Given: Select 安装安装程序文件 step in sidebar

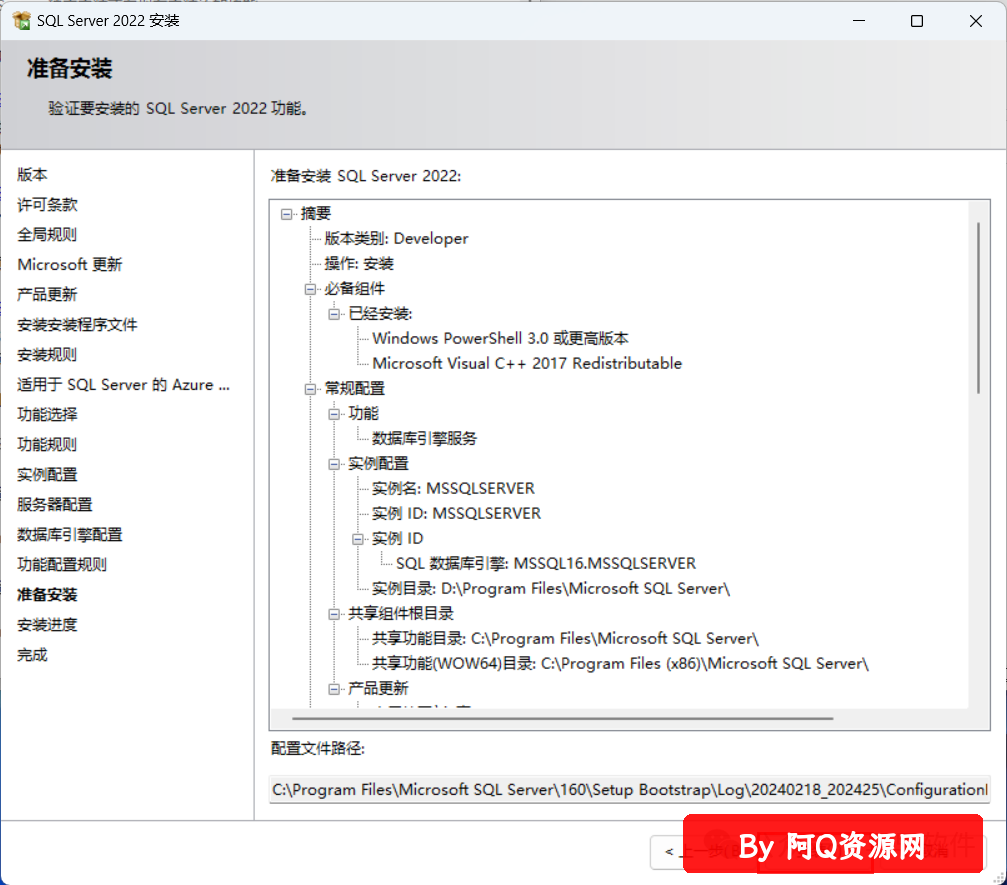Looking at the screenshot, I should pyautogui.click(x=77, y=325).
